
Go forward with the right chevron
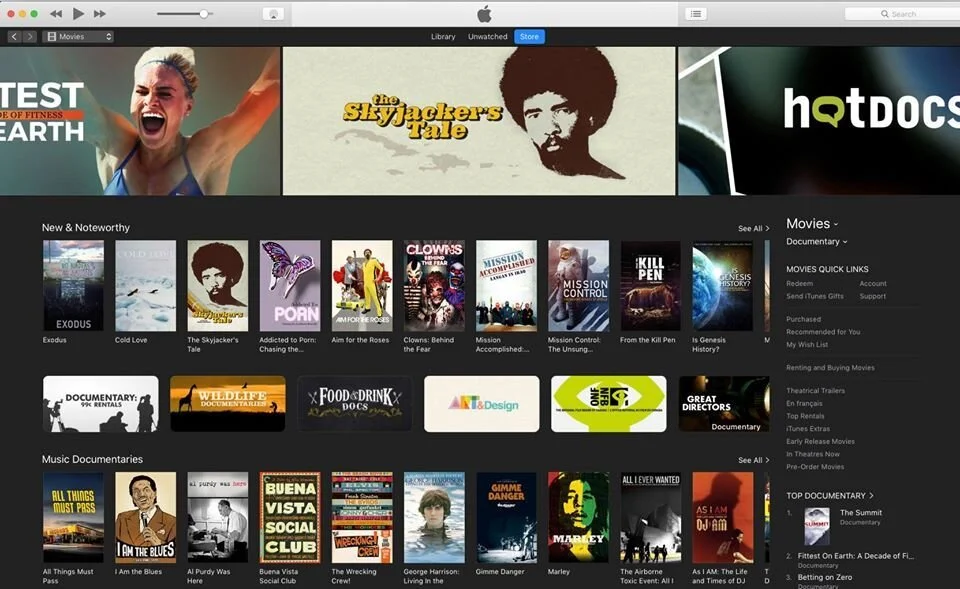coord(29,37)
